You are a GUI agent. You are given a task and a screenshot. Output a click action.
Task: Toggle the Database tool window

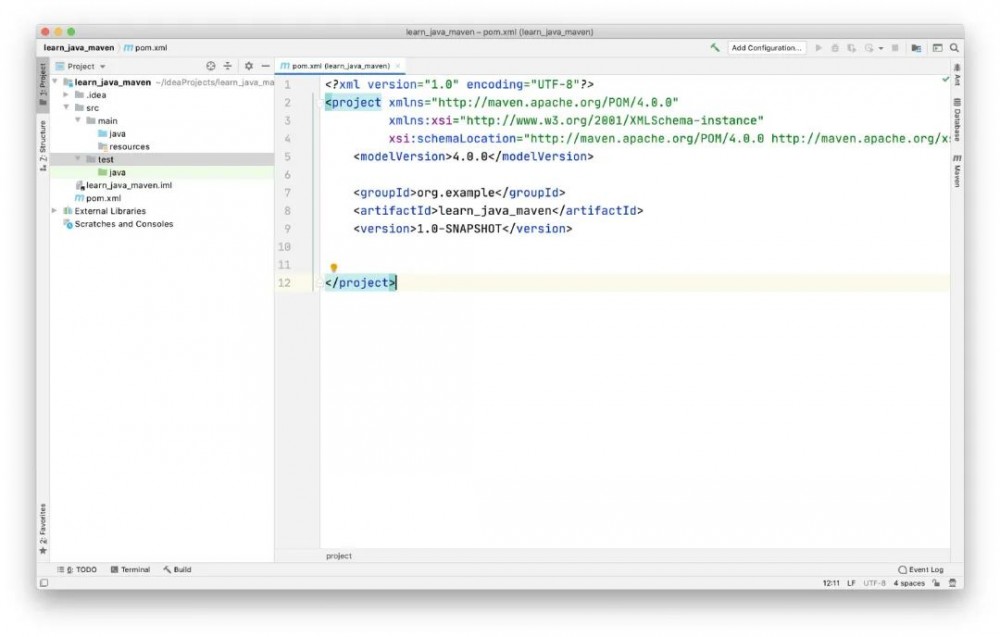click(x=957, y=119)
